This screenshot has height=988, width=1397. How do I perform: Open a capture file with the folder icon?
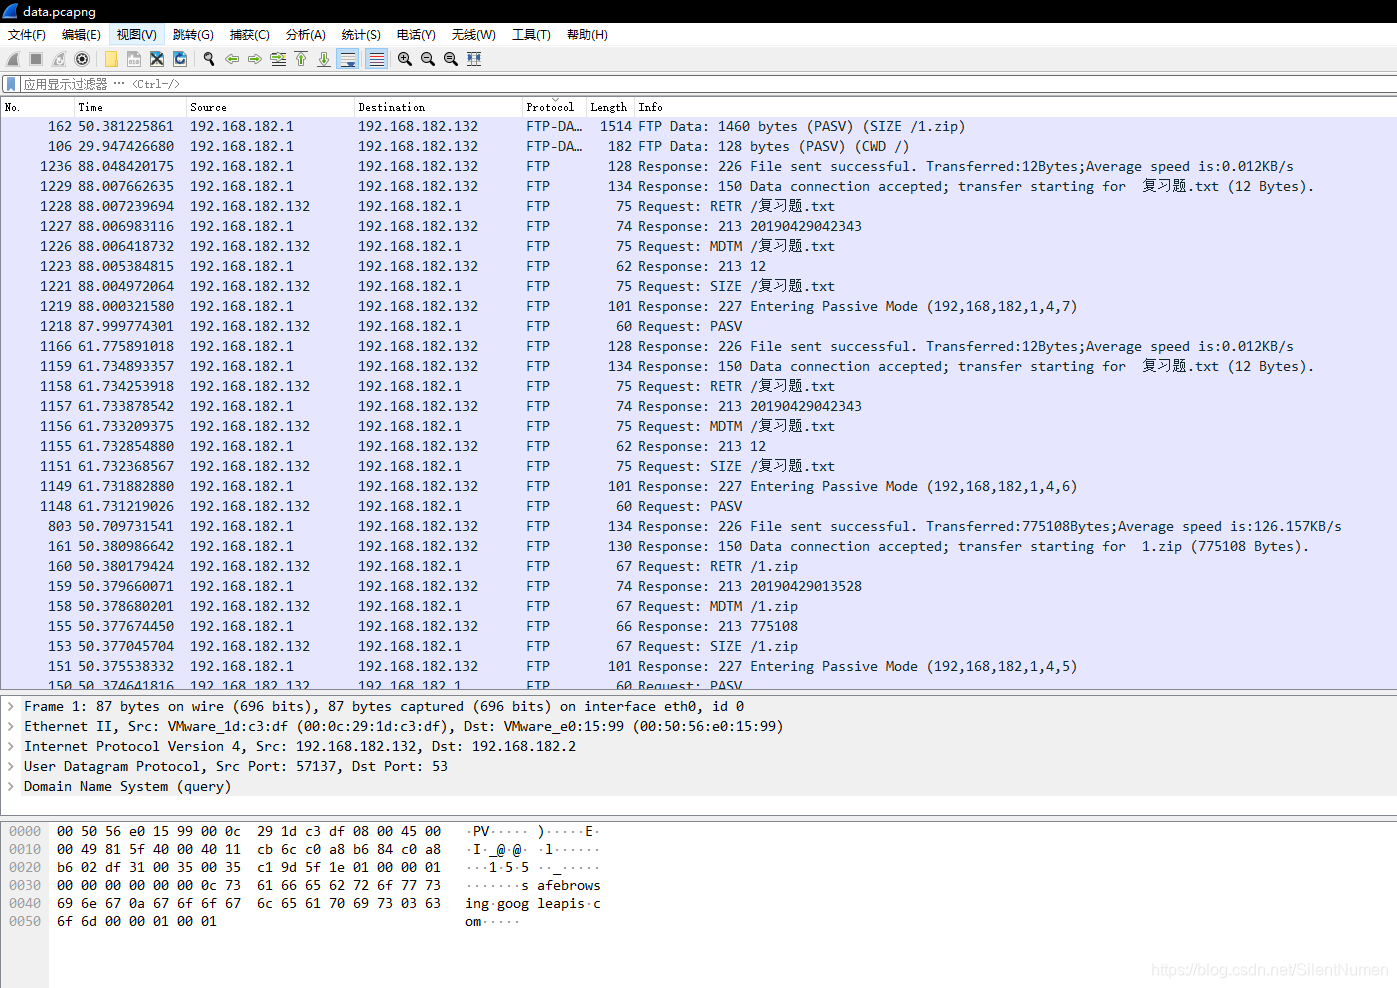(x=111, y=59)
